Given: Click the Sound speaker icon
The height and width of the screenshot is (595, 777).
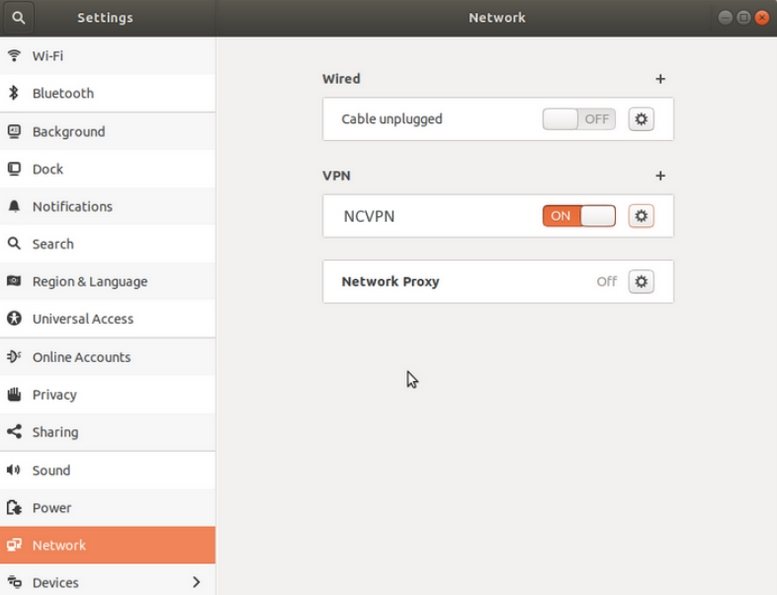Looking at the screenshot, I should pyautogui.click(x=14, y=470).
